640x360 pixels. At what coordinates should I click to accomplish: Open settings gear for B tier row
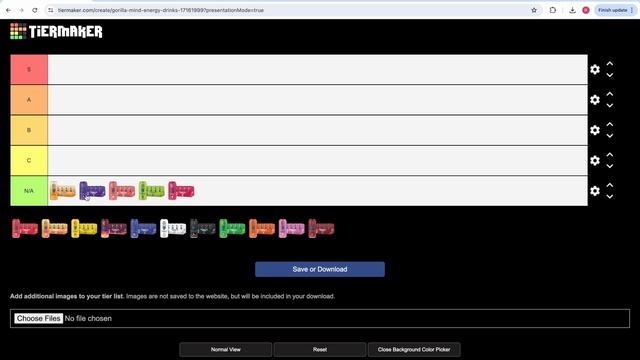(x=595, y=130)
